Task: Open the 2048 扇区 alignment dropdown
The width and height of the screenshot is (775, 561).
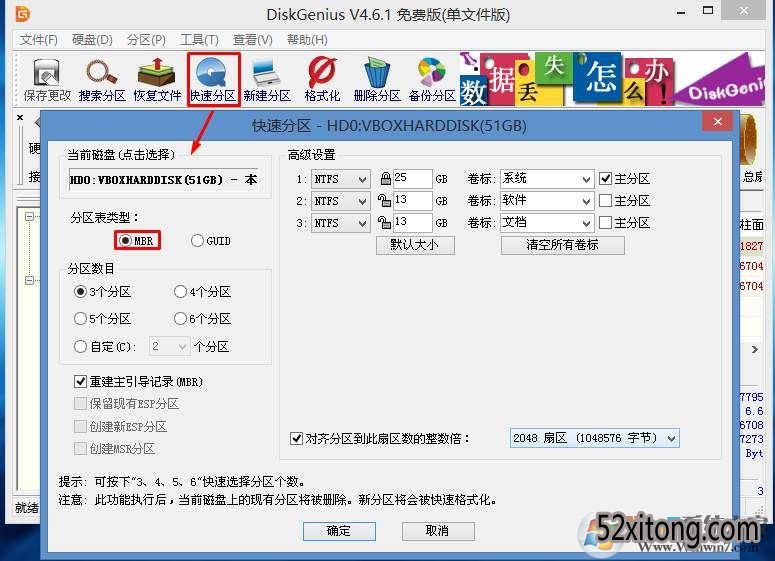Action: point(595,438)
